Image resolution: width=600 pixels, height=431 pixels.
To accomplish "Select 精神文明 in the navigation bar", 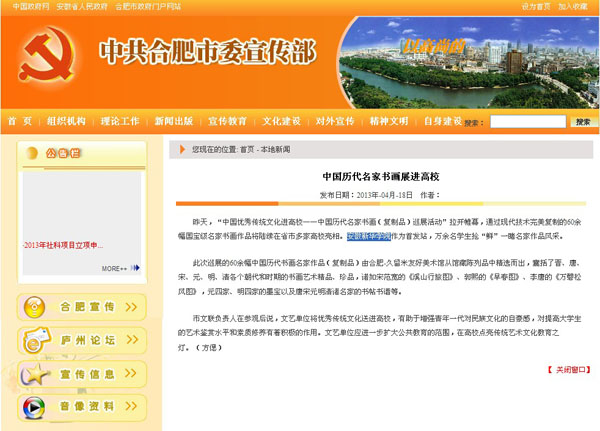I will 389,121.
